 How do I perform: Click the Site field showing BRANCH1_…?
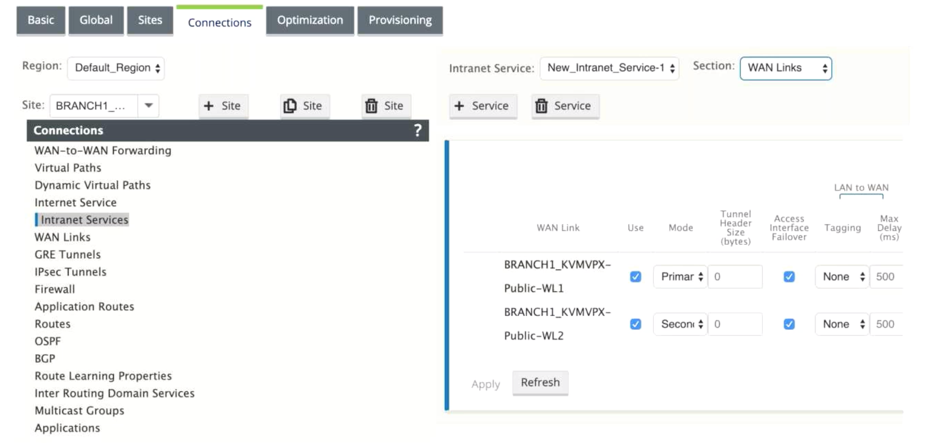94,106
